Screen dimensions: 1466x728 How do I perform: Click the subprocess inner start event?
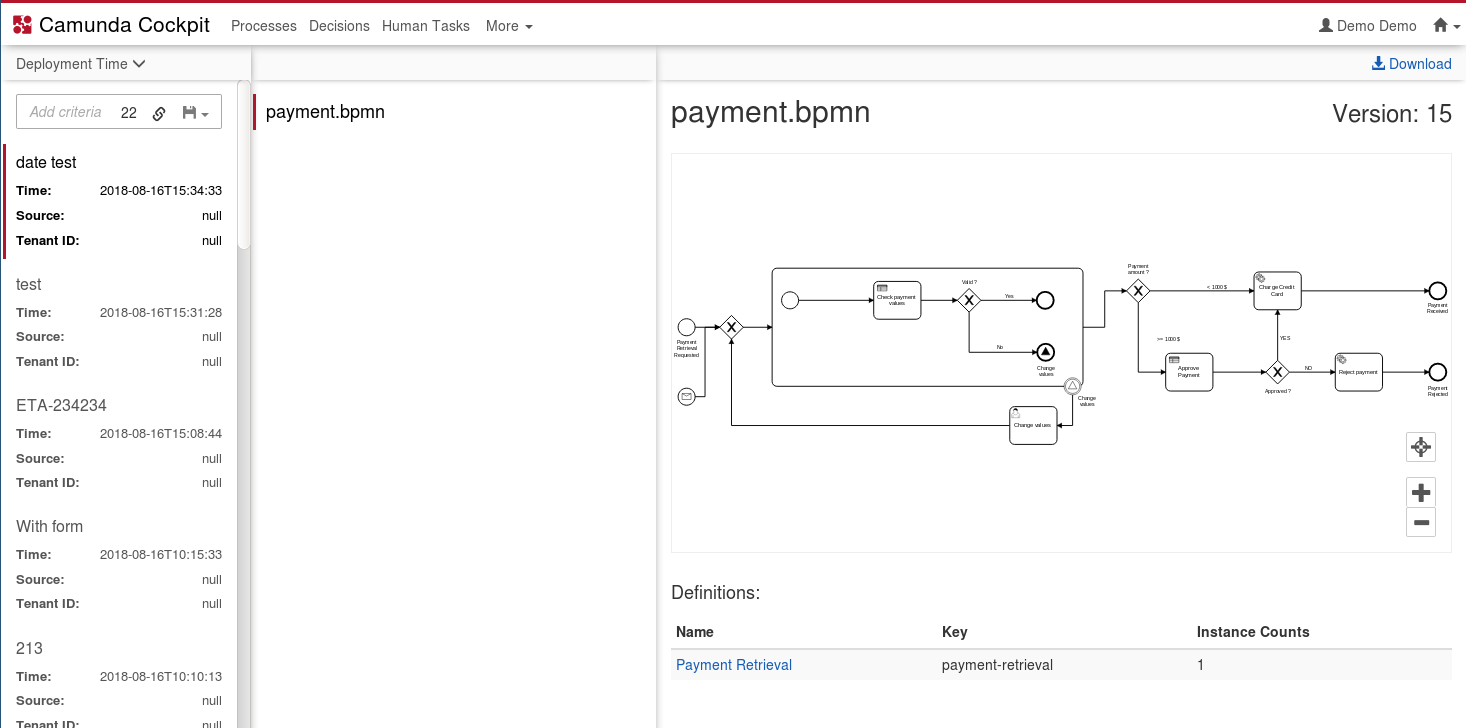pos(790,299)
